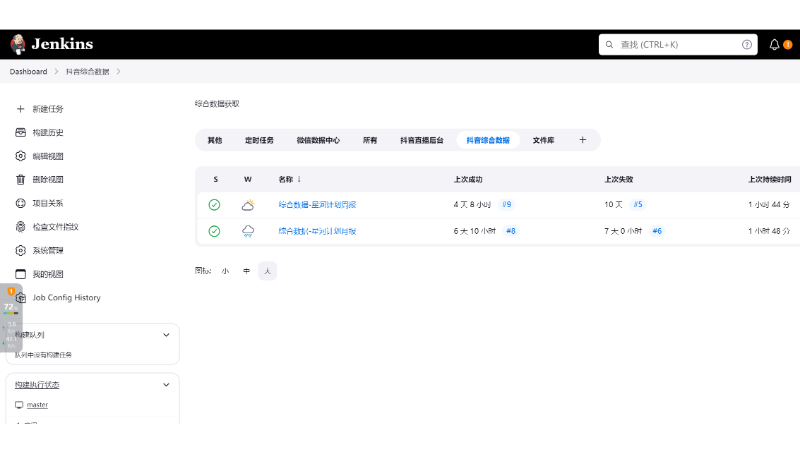Viewport: 800px width, 453px height.
Task: Collapse the 构建队列 panel chevron
Action: [x=166, y=335]
